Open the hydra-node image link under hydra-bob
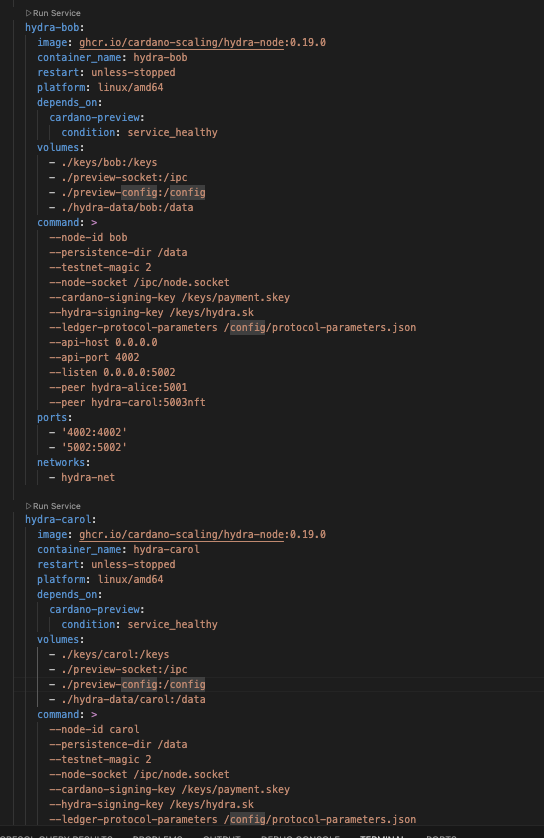This screenshot has height=838, width=544. pyautogui.click(x=181, y=42)
